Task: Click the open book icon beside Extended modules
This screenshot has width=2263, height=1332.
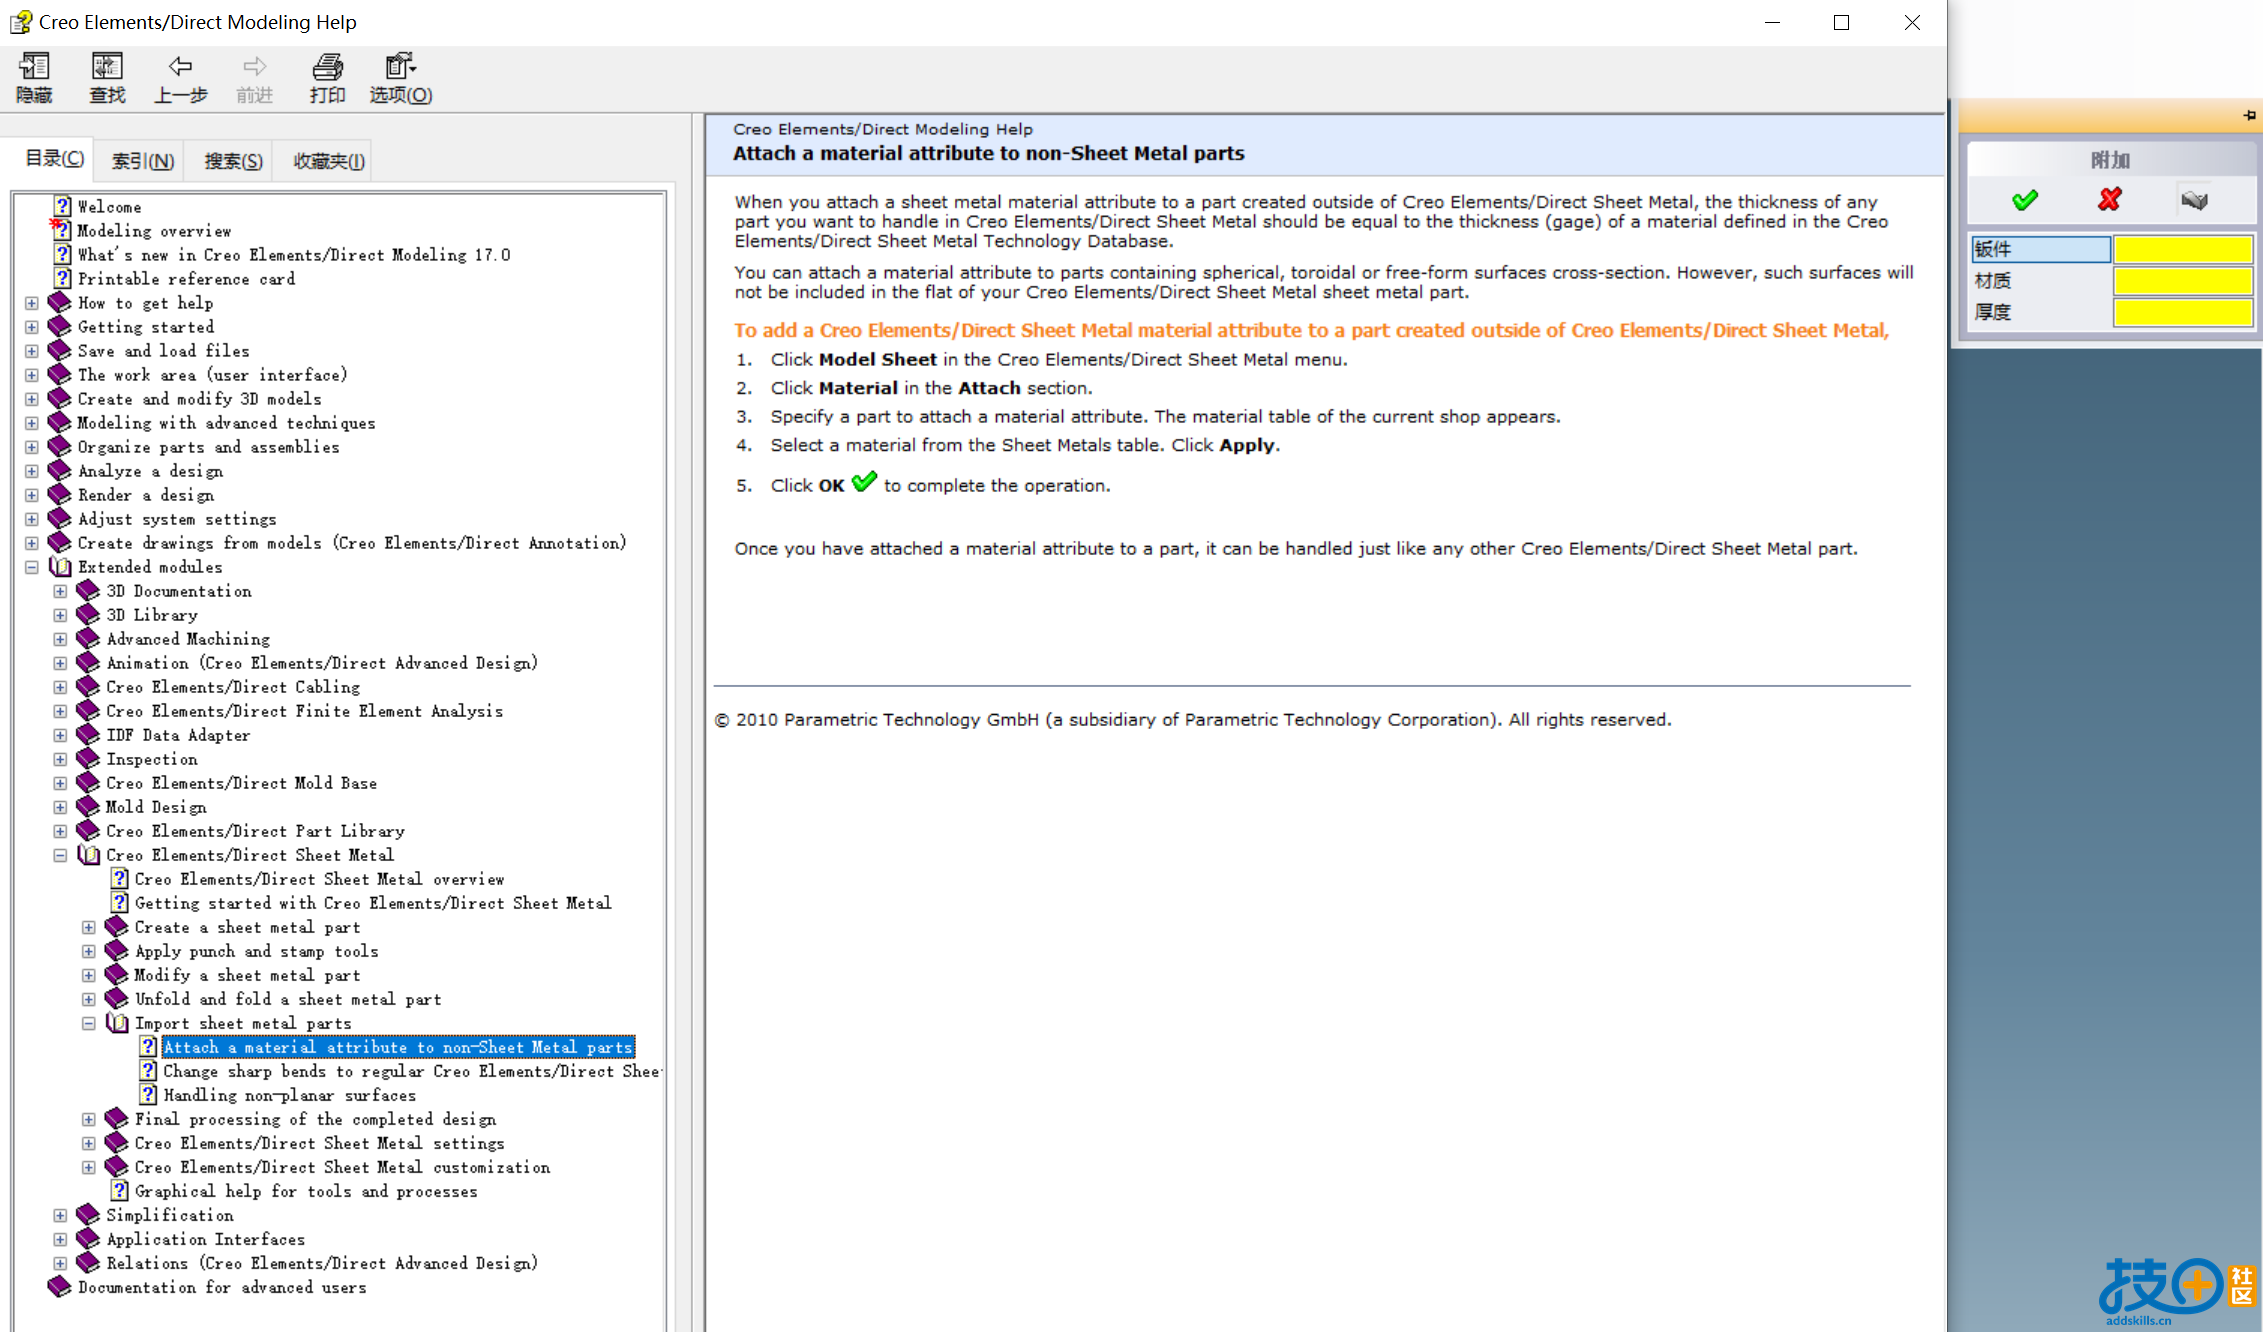Action: coord(60,567)
